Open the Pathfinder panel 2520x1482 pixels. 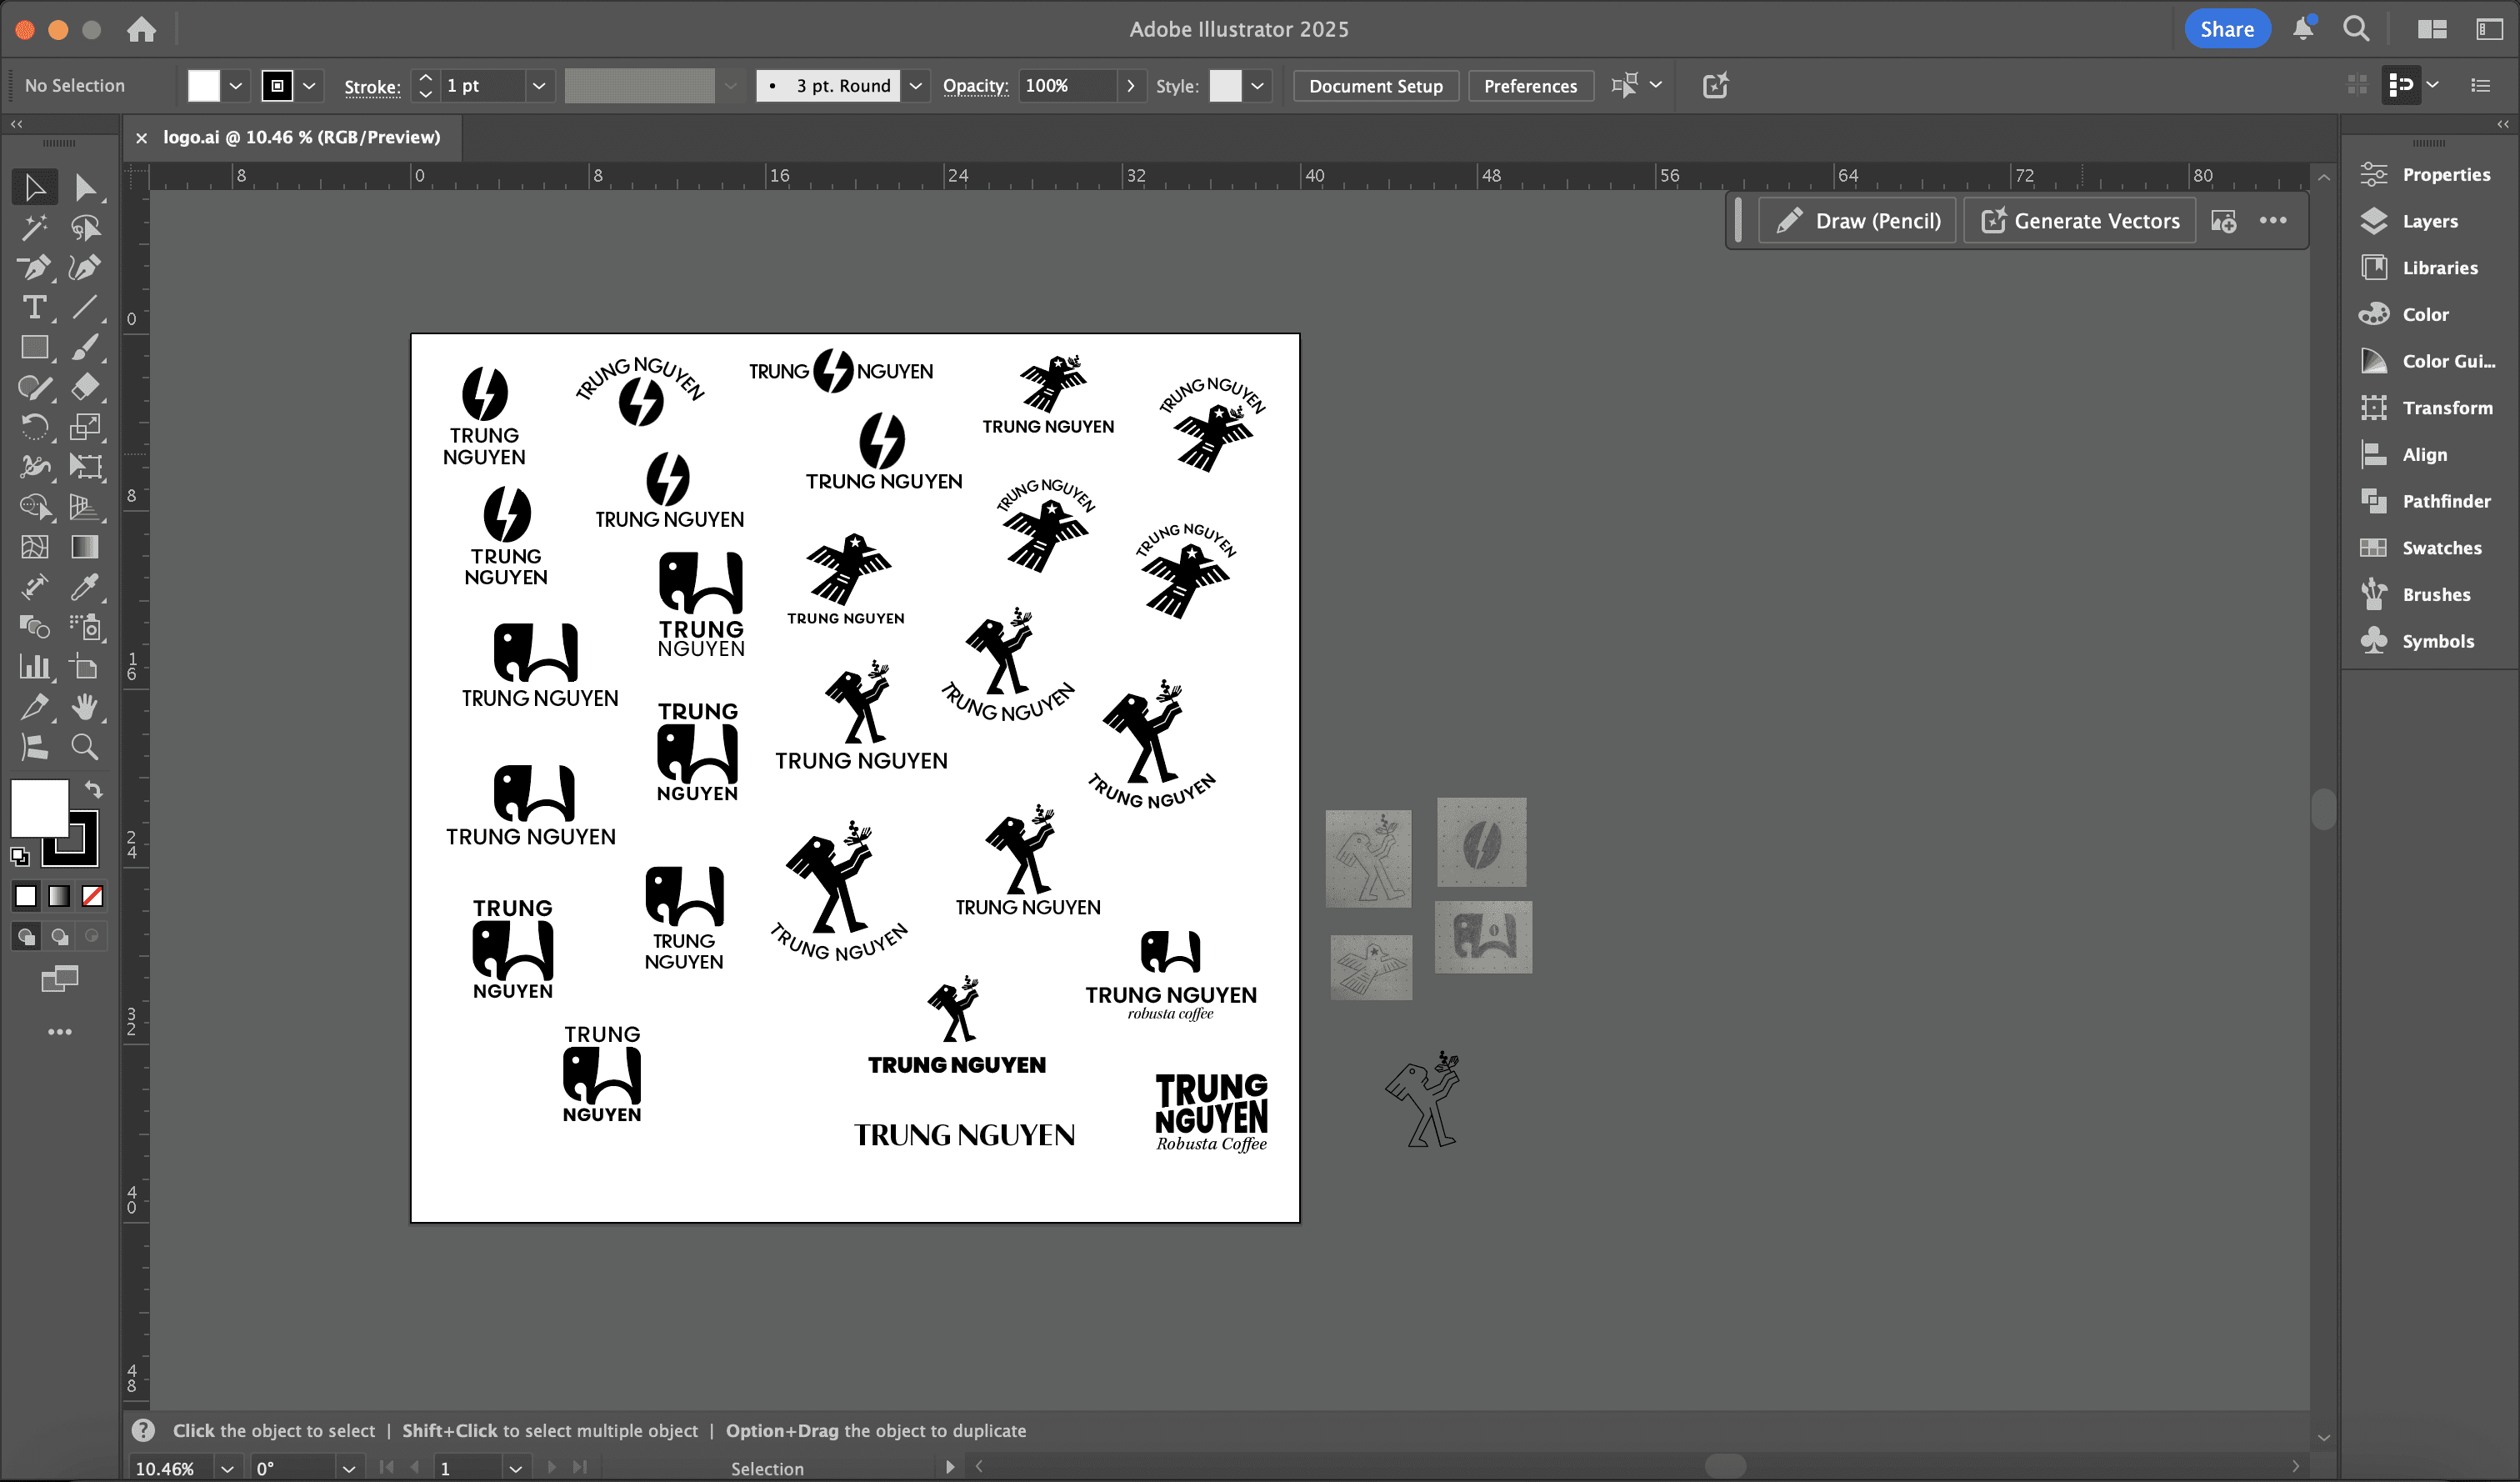[x=2445, y=501]
